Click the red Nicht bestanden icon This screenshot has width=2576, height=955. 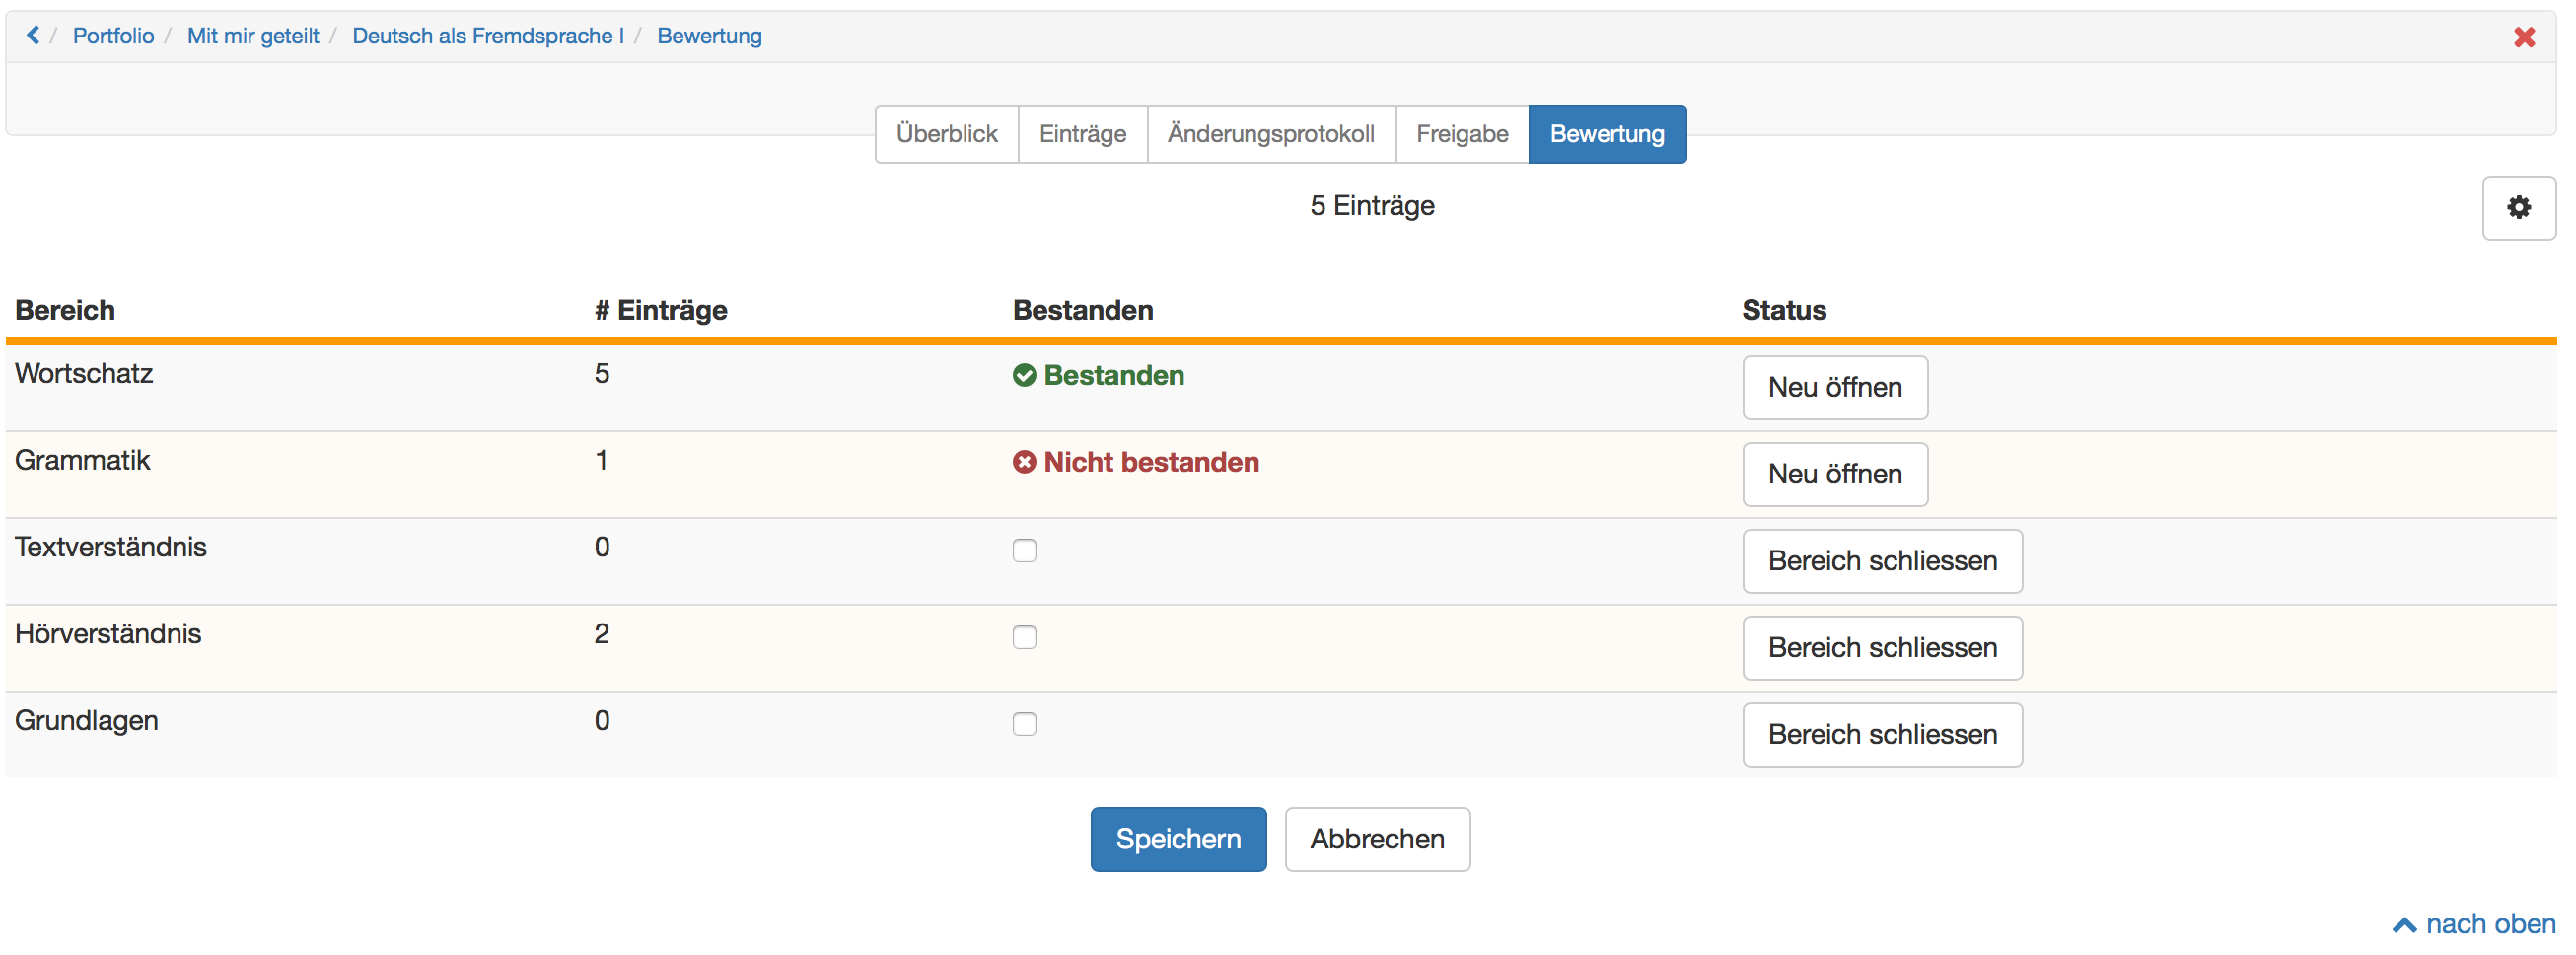pyautogui.click(x=1024, y=462)
